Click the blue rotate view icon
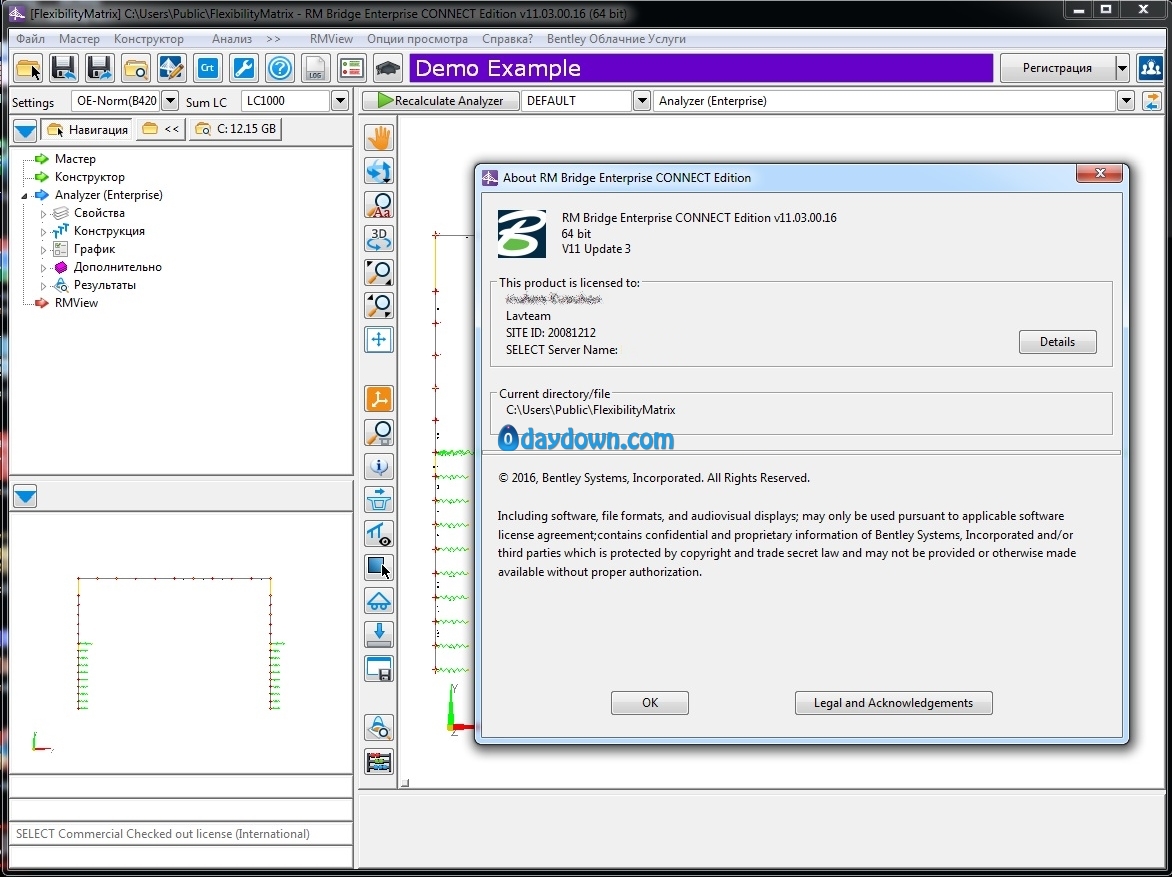Viewport: 1172px width, 877px height. [x=379, y=171]
